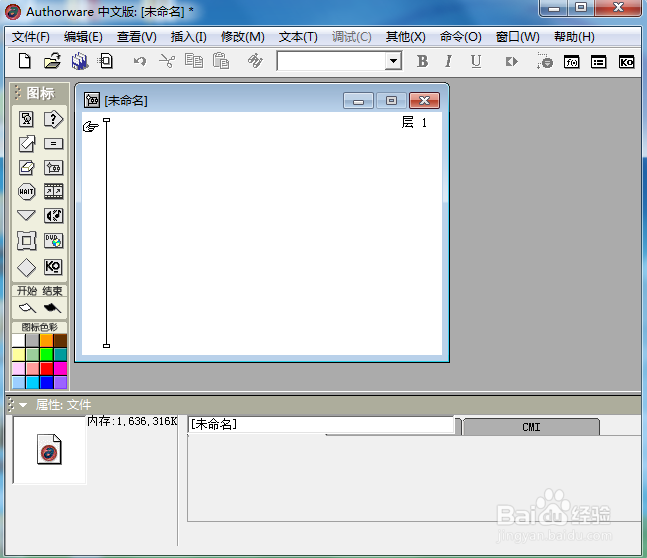Select the Sound icon in palette
Image resolution: width=647 pixels, height=558 pixels.
pos(53,215)
